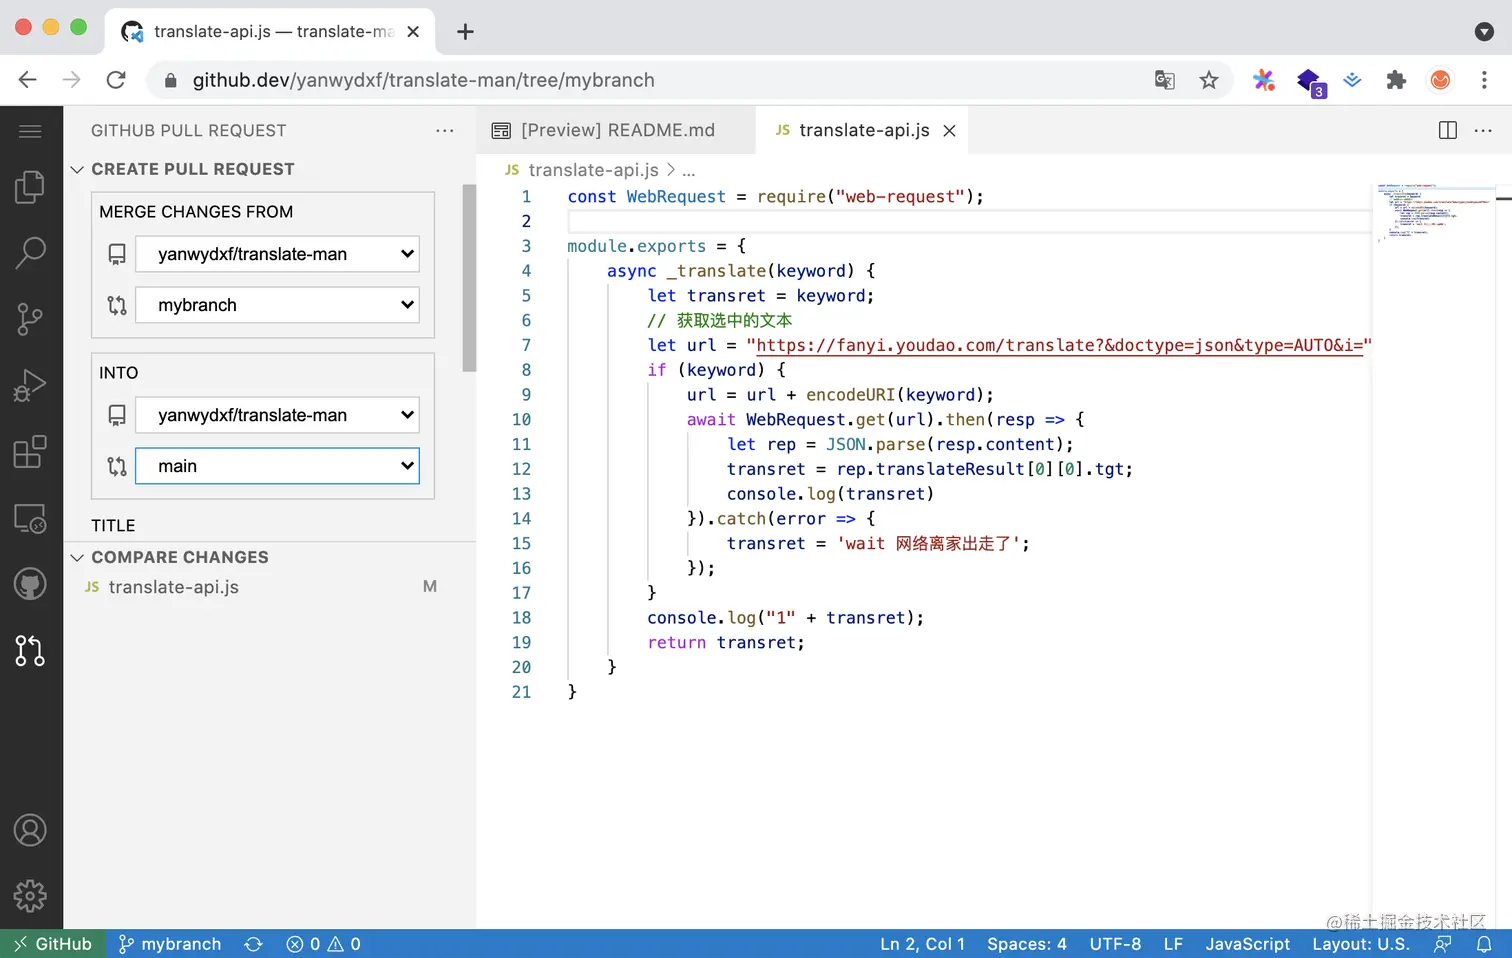The height and width of the screenshot is (958, 1512).
Task: Open the Source Control view icon
Action: click(30, 319)
